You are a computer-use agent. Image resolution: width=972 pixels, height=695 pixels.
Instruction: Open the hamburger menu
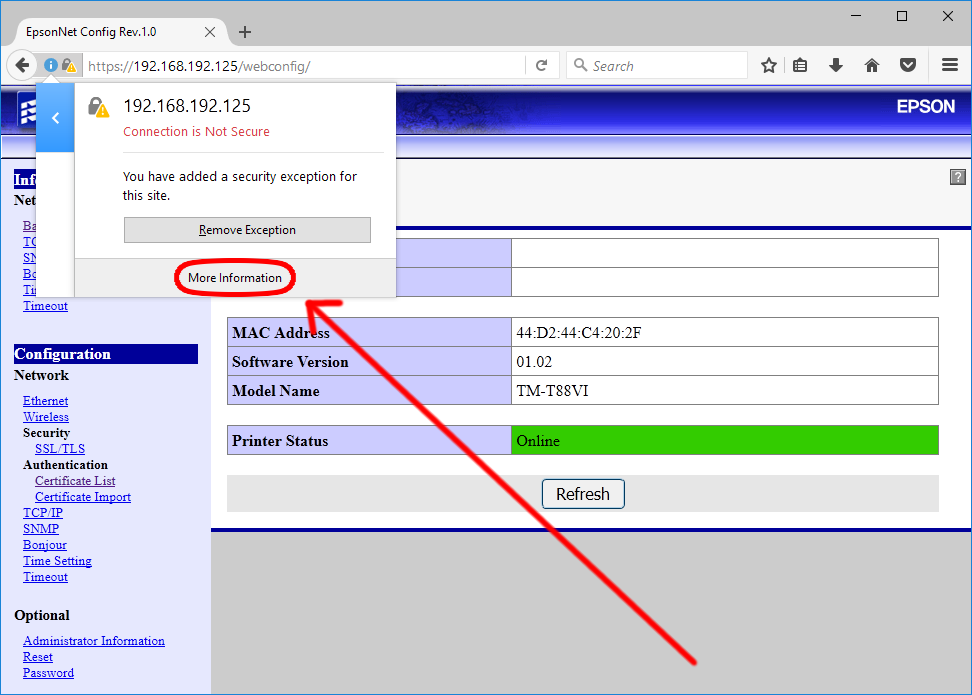pos(949,66)
